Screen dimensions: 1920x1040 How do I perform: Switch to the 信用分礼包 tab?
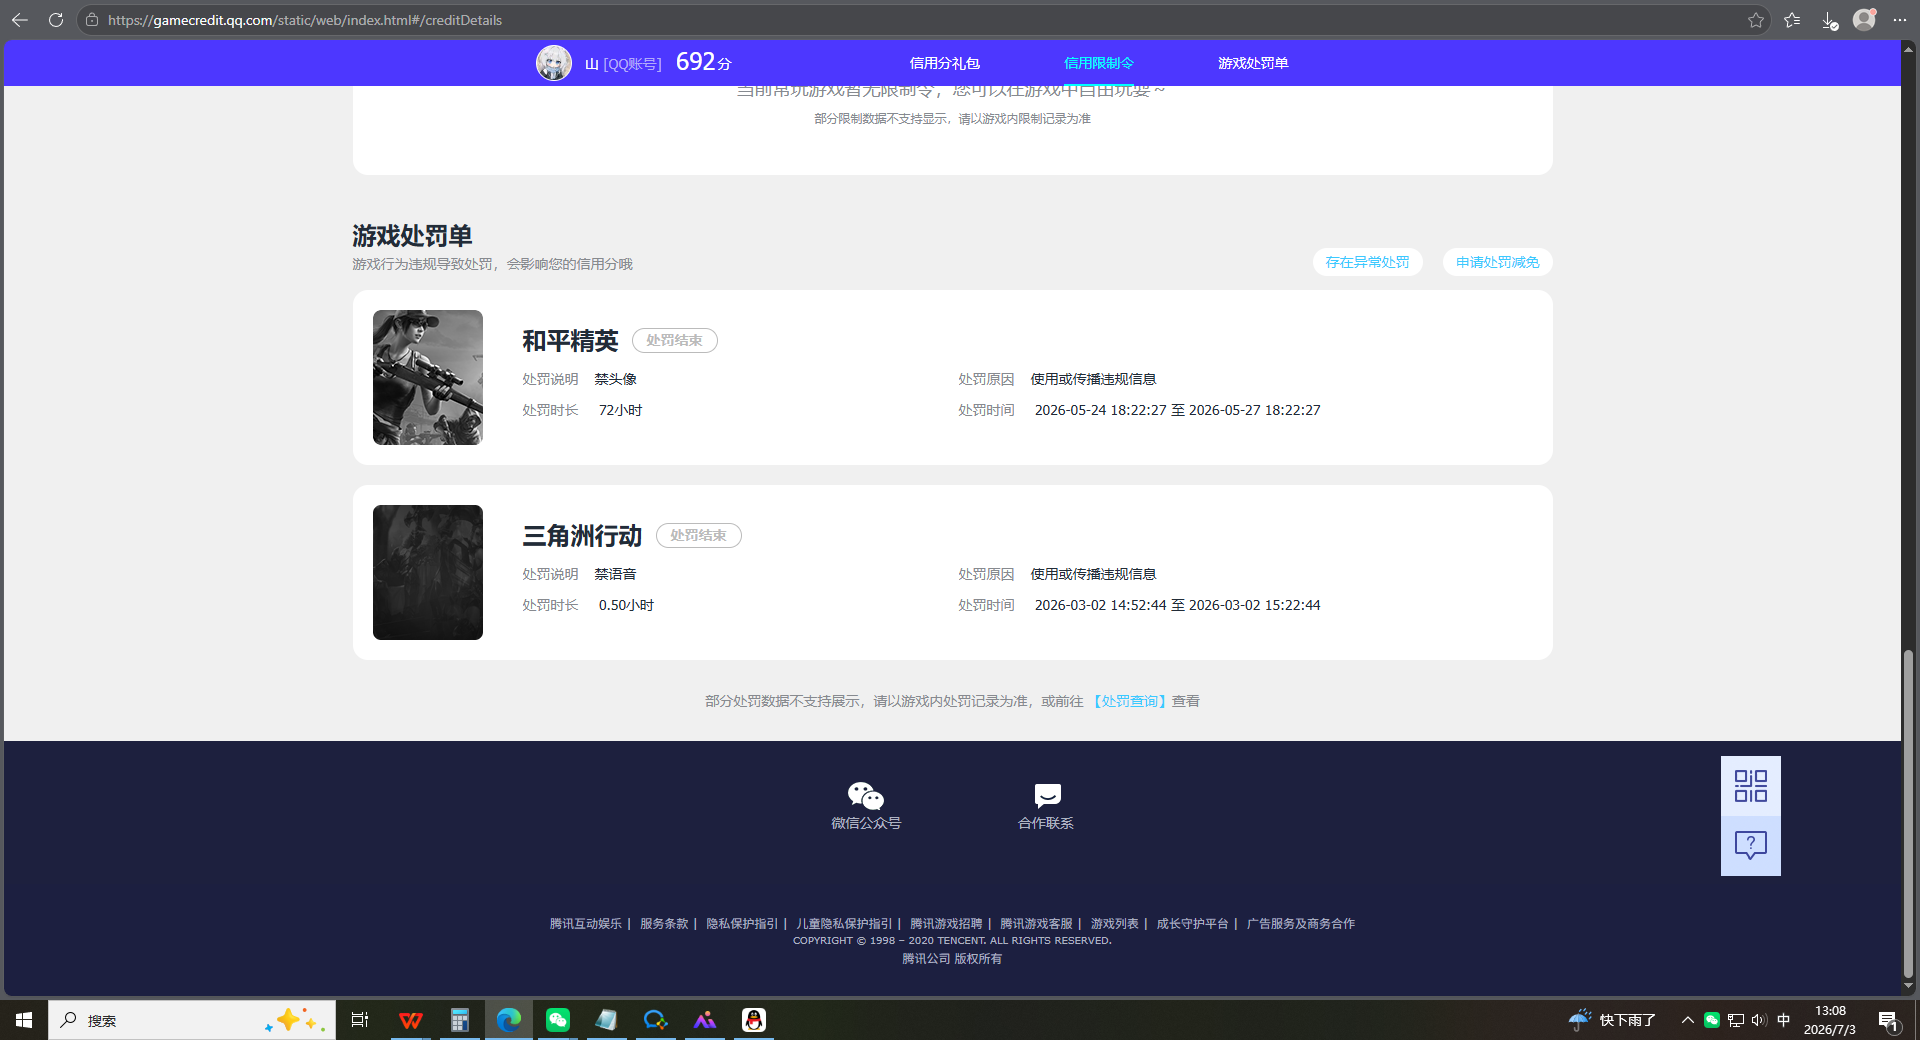point(944,63)
